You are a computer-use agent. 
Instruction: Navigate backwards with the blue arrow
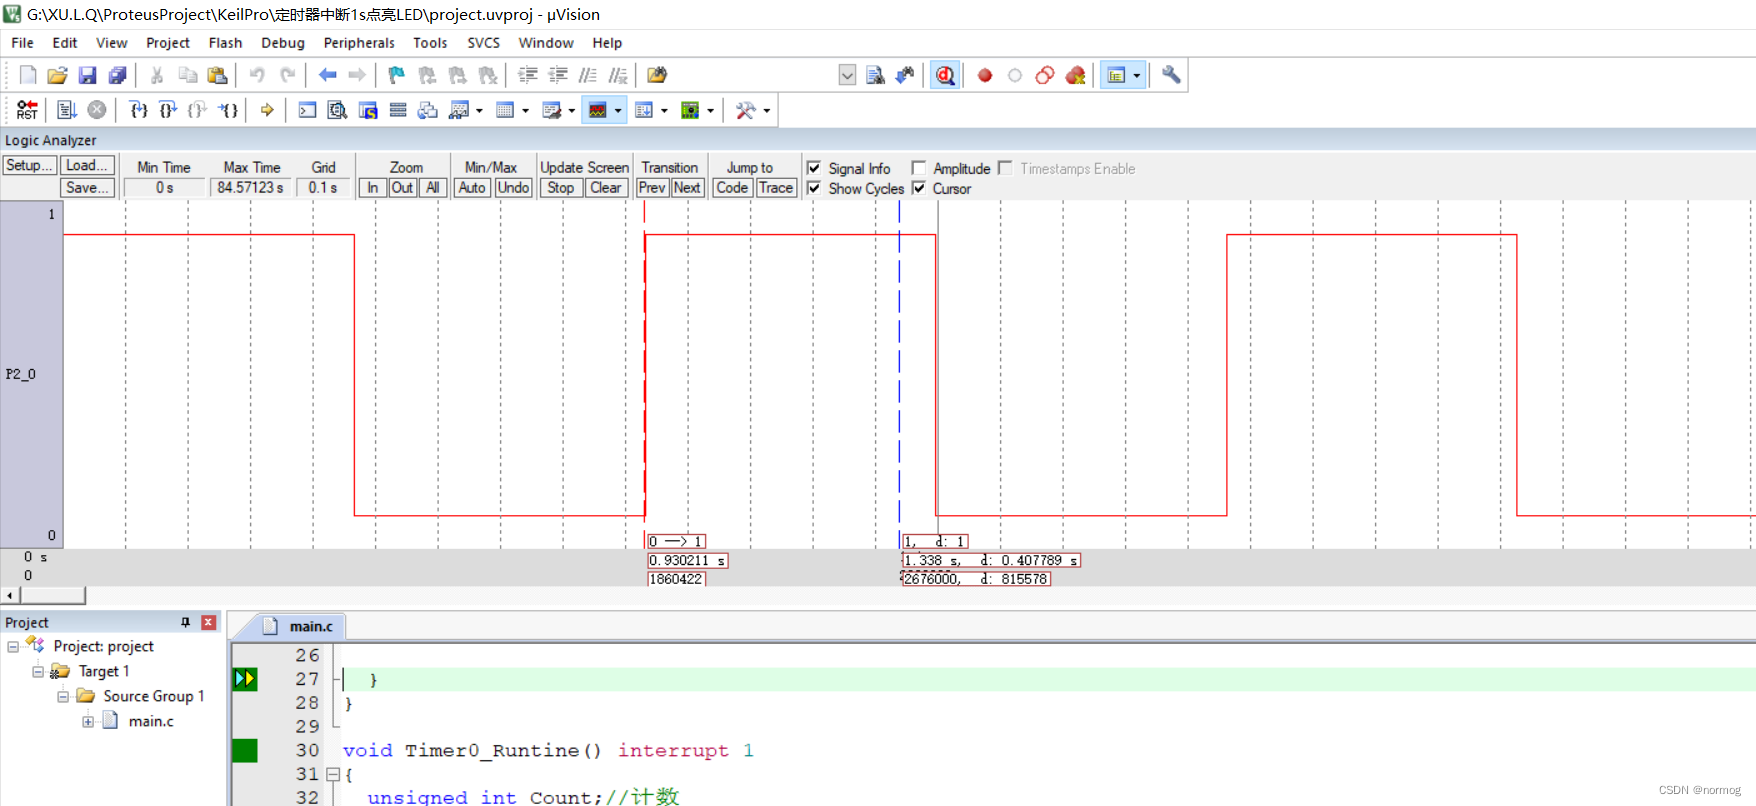coord(327,75)
